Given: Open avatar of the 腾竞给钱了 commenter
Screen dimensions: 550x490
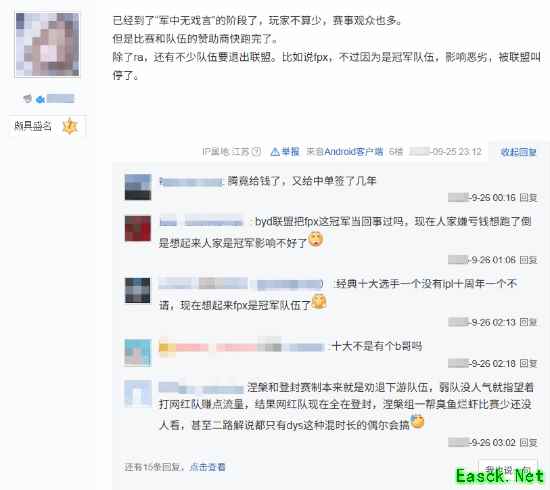Looking at the screenshot, I should tap(138, 187).
